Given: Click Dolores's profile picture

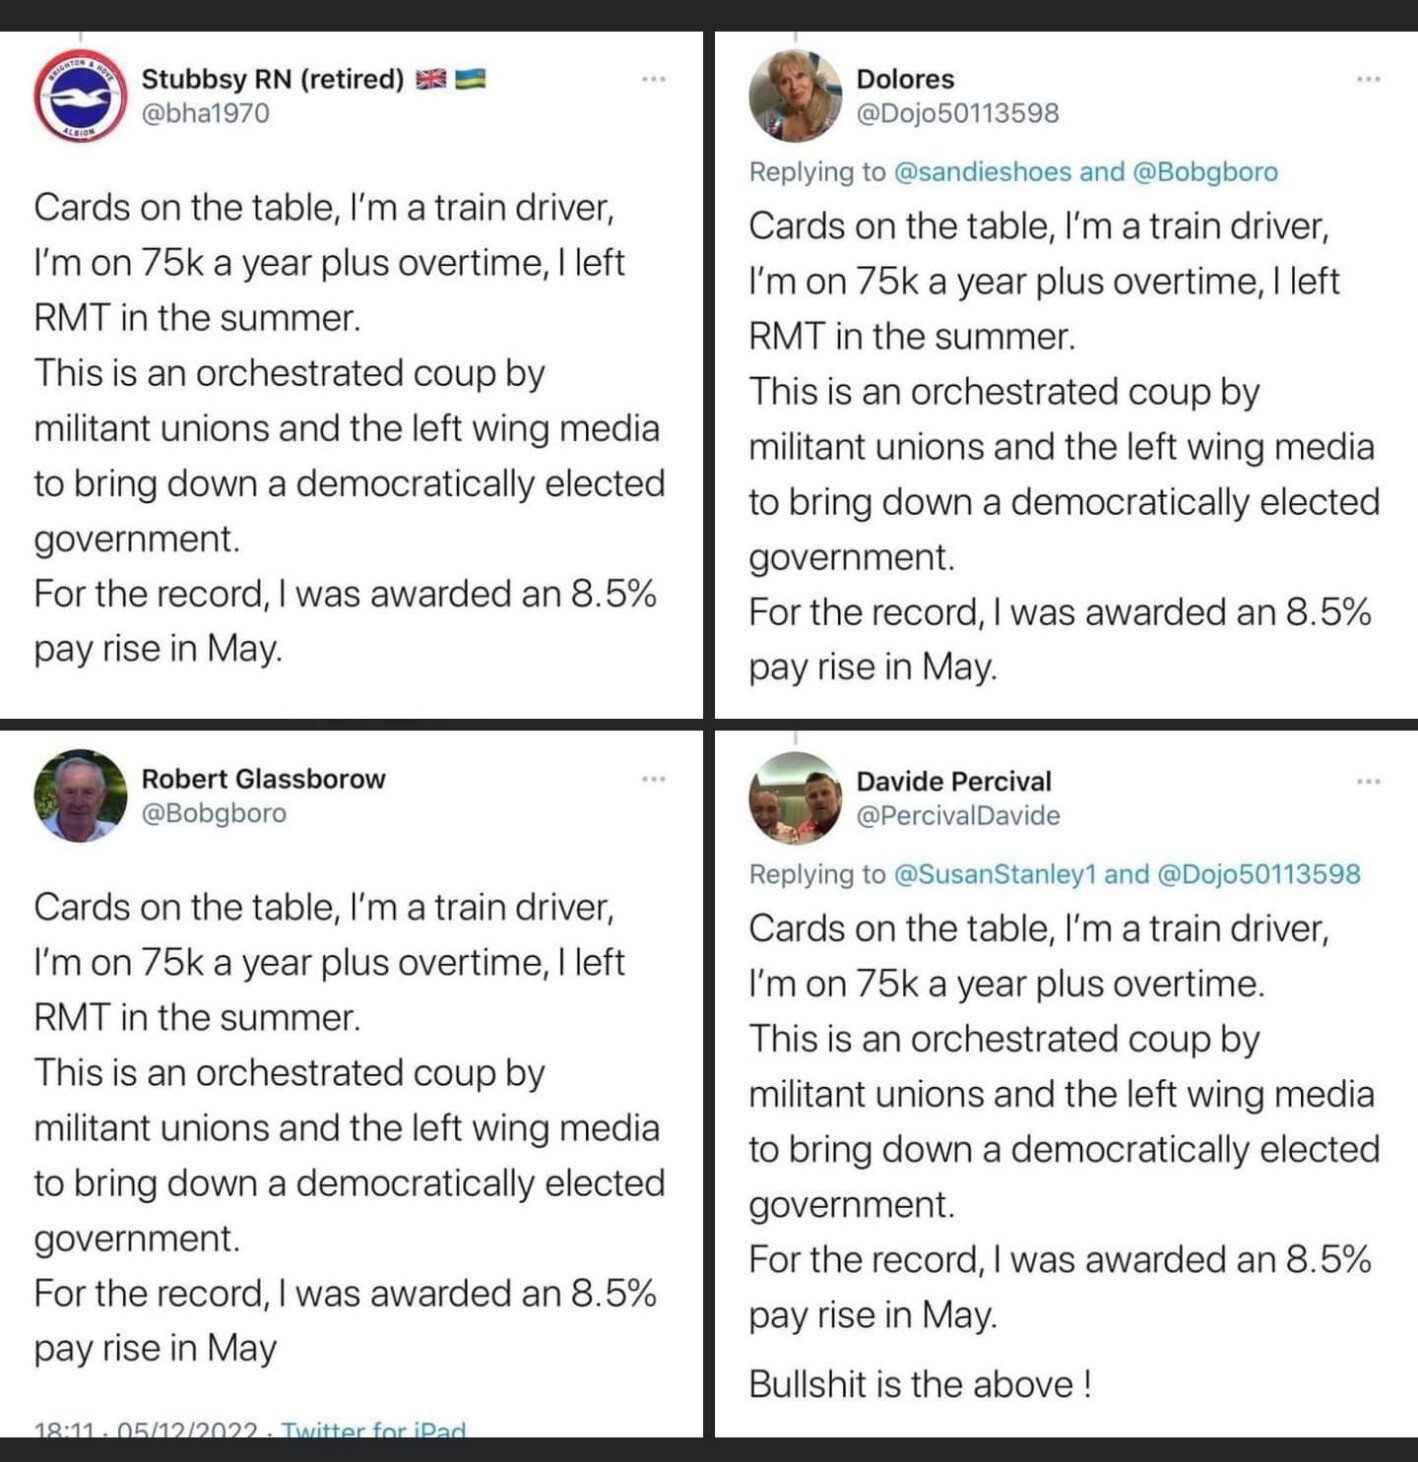Looking at the screenshot, I should tap(796, 96).
